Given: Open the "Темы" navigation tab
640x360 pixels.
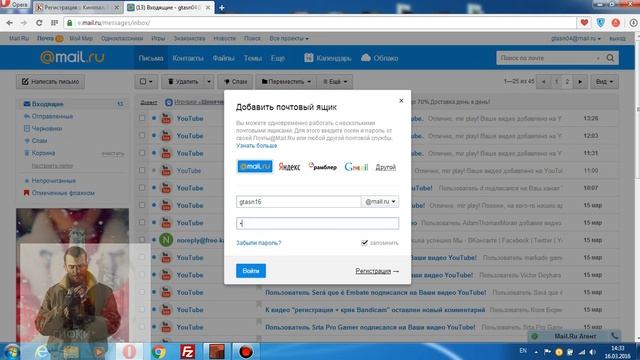Looking at the screenshot, I should [253, 58].
